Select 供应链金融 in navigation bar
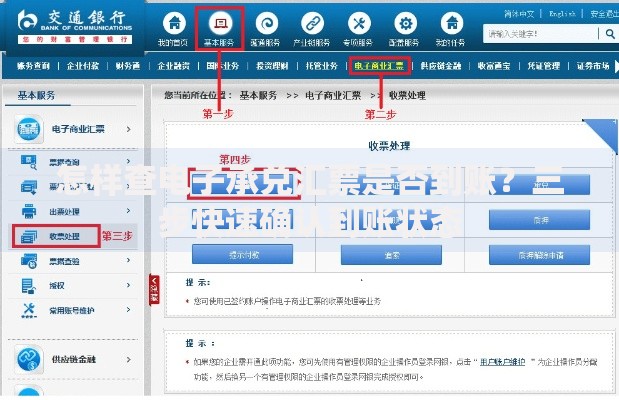Viewport: 619px width, 400px height. coord(441,66)
